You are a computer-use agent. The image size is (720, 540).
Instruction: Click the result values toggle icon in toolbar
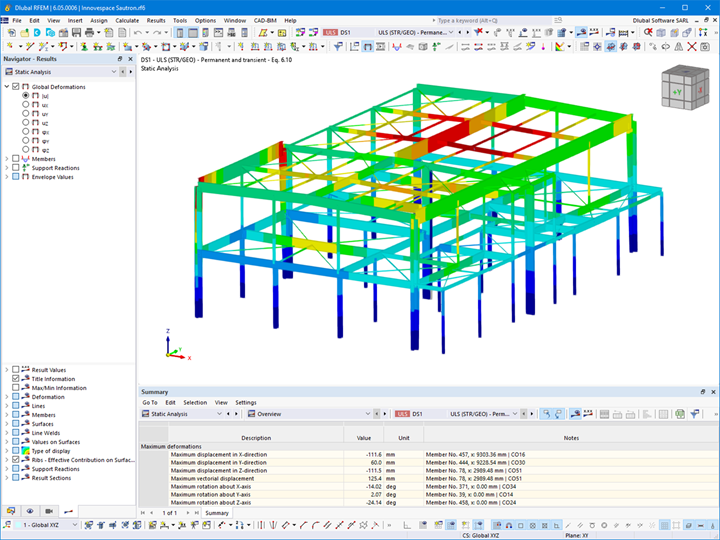click(594, 33)
